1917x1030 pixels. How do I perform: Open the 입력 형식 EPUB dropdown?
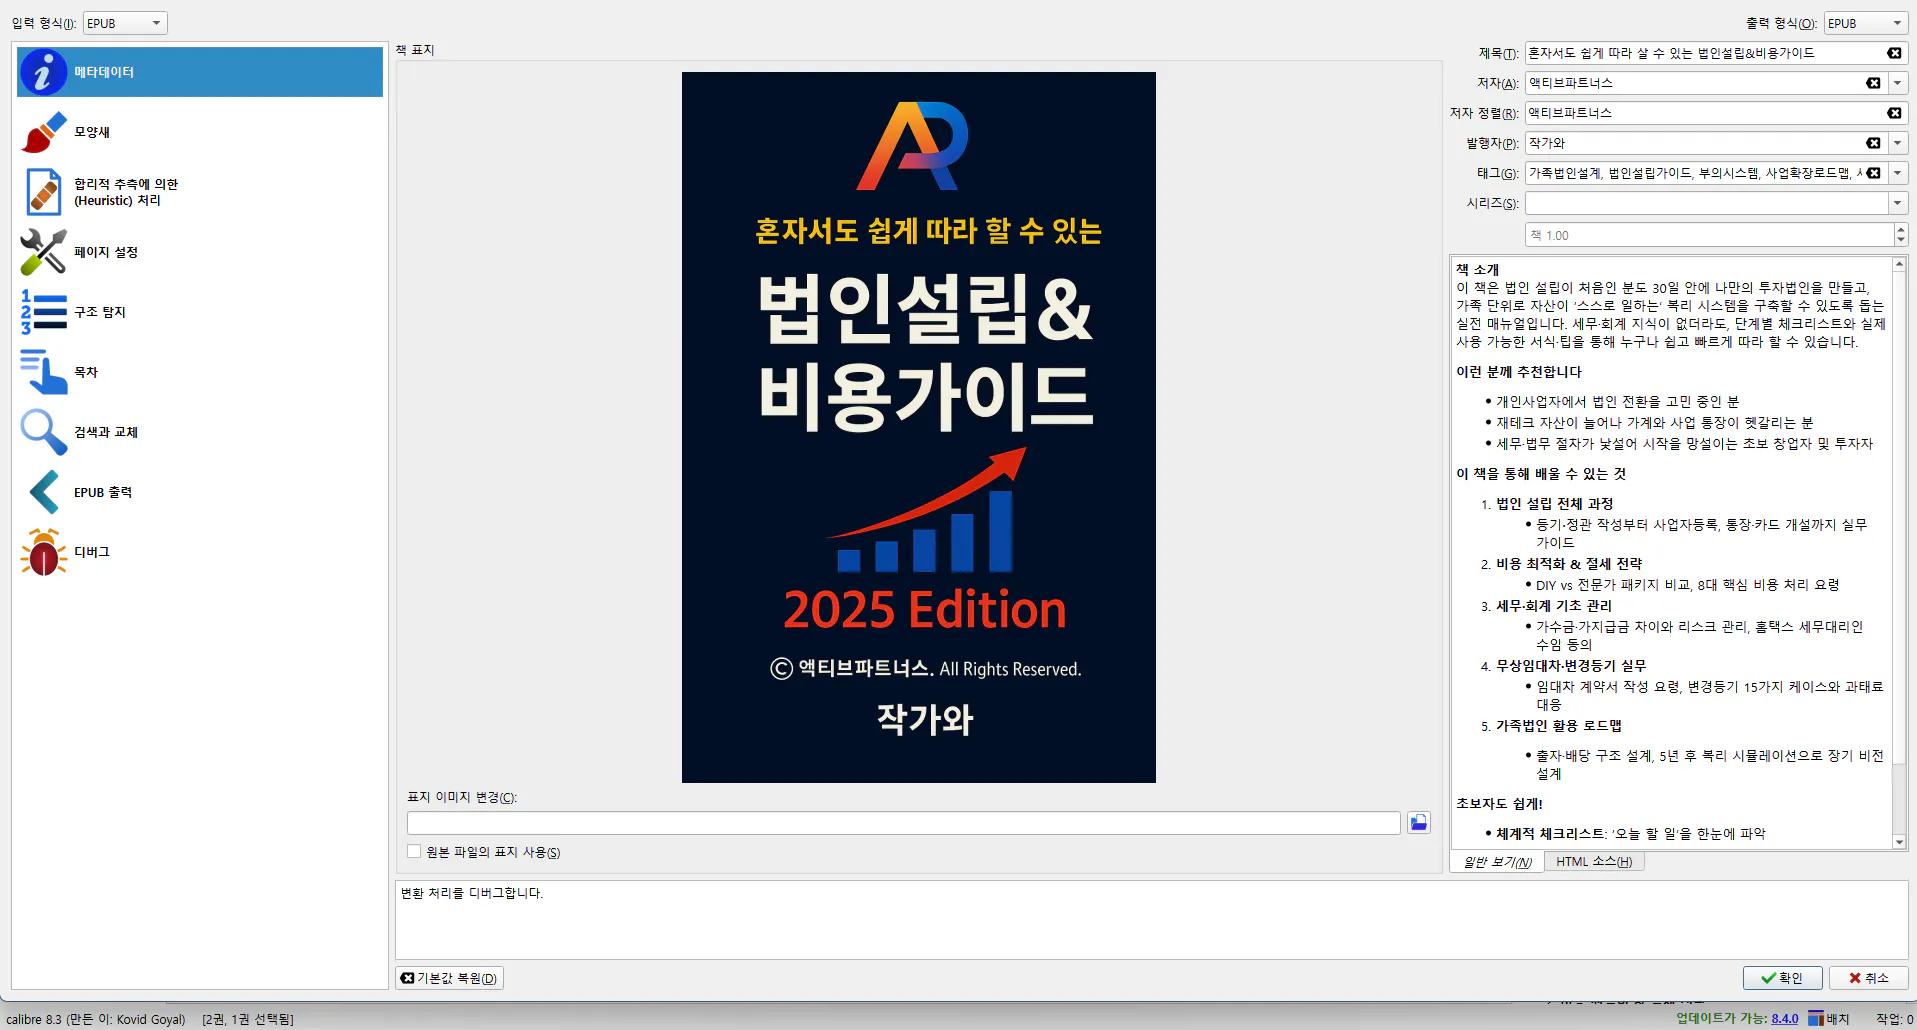(x=125, y=23)
